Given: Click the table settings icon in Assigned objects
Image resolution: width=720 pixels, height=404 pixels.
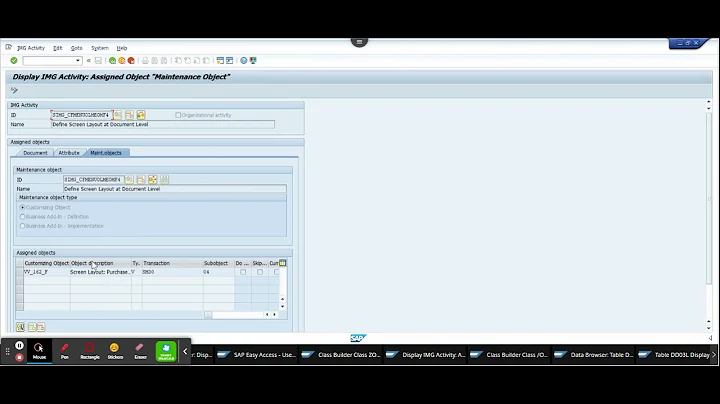Looking at the screenshot, I should [x=282, y=263].
